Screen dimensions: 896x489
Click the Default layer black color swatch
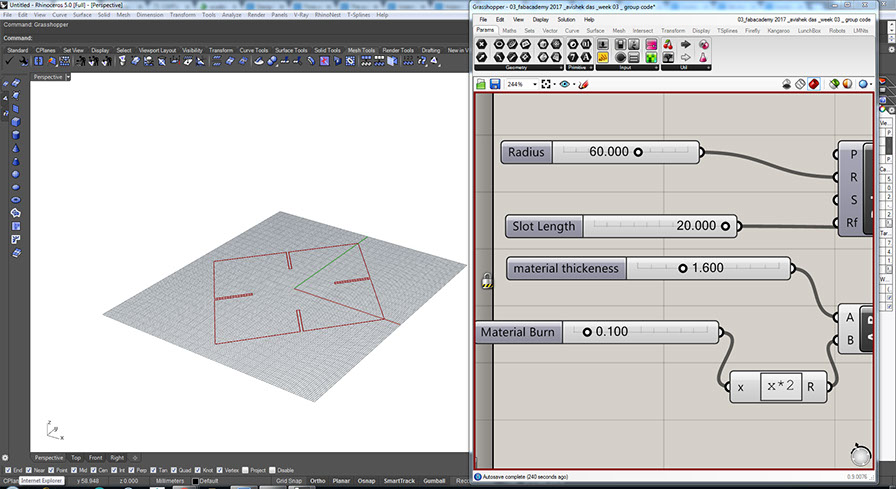click(x=195, y=481)
